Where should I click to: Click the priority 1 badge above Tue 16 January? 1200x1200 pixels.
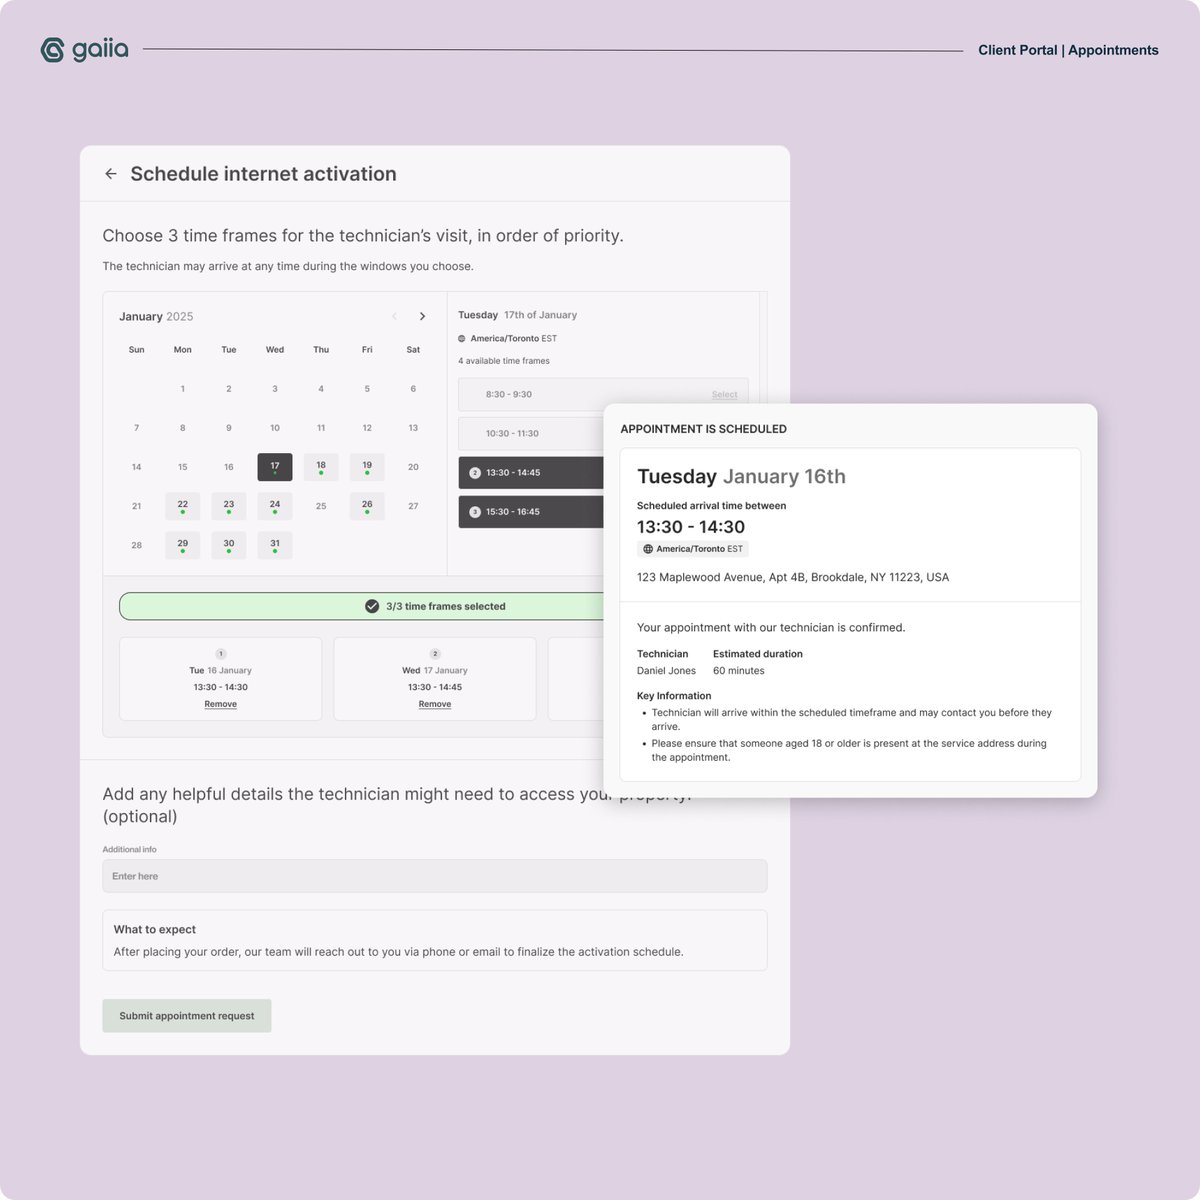pos(220,653)
